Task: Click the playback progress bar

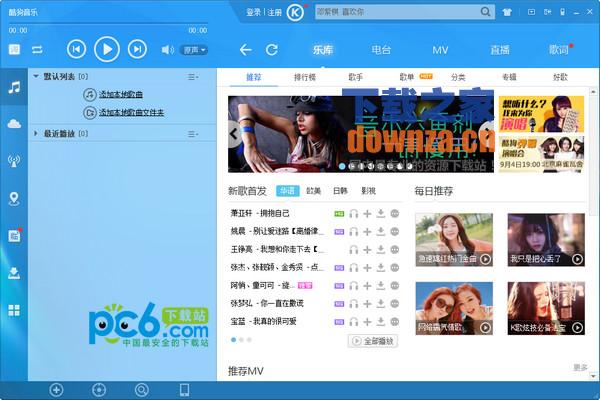Action: pos(108,24)
